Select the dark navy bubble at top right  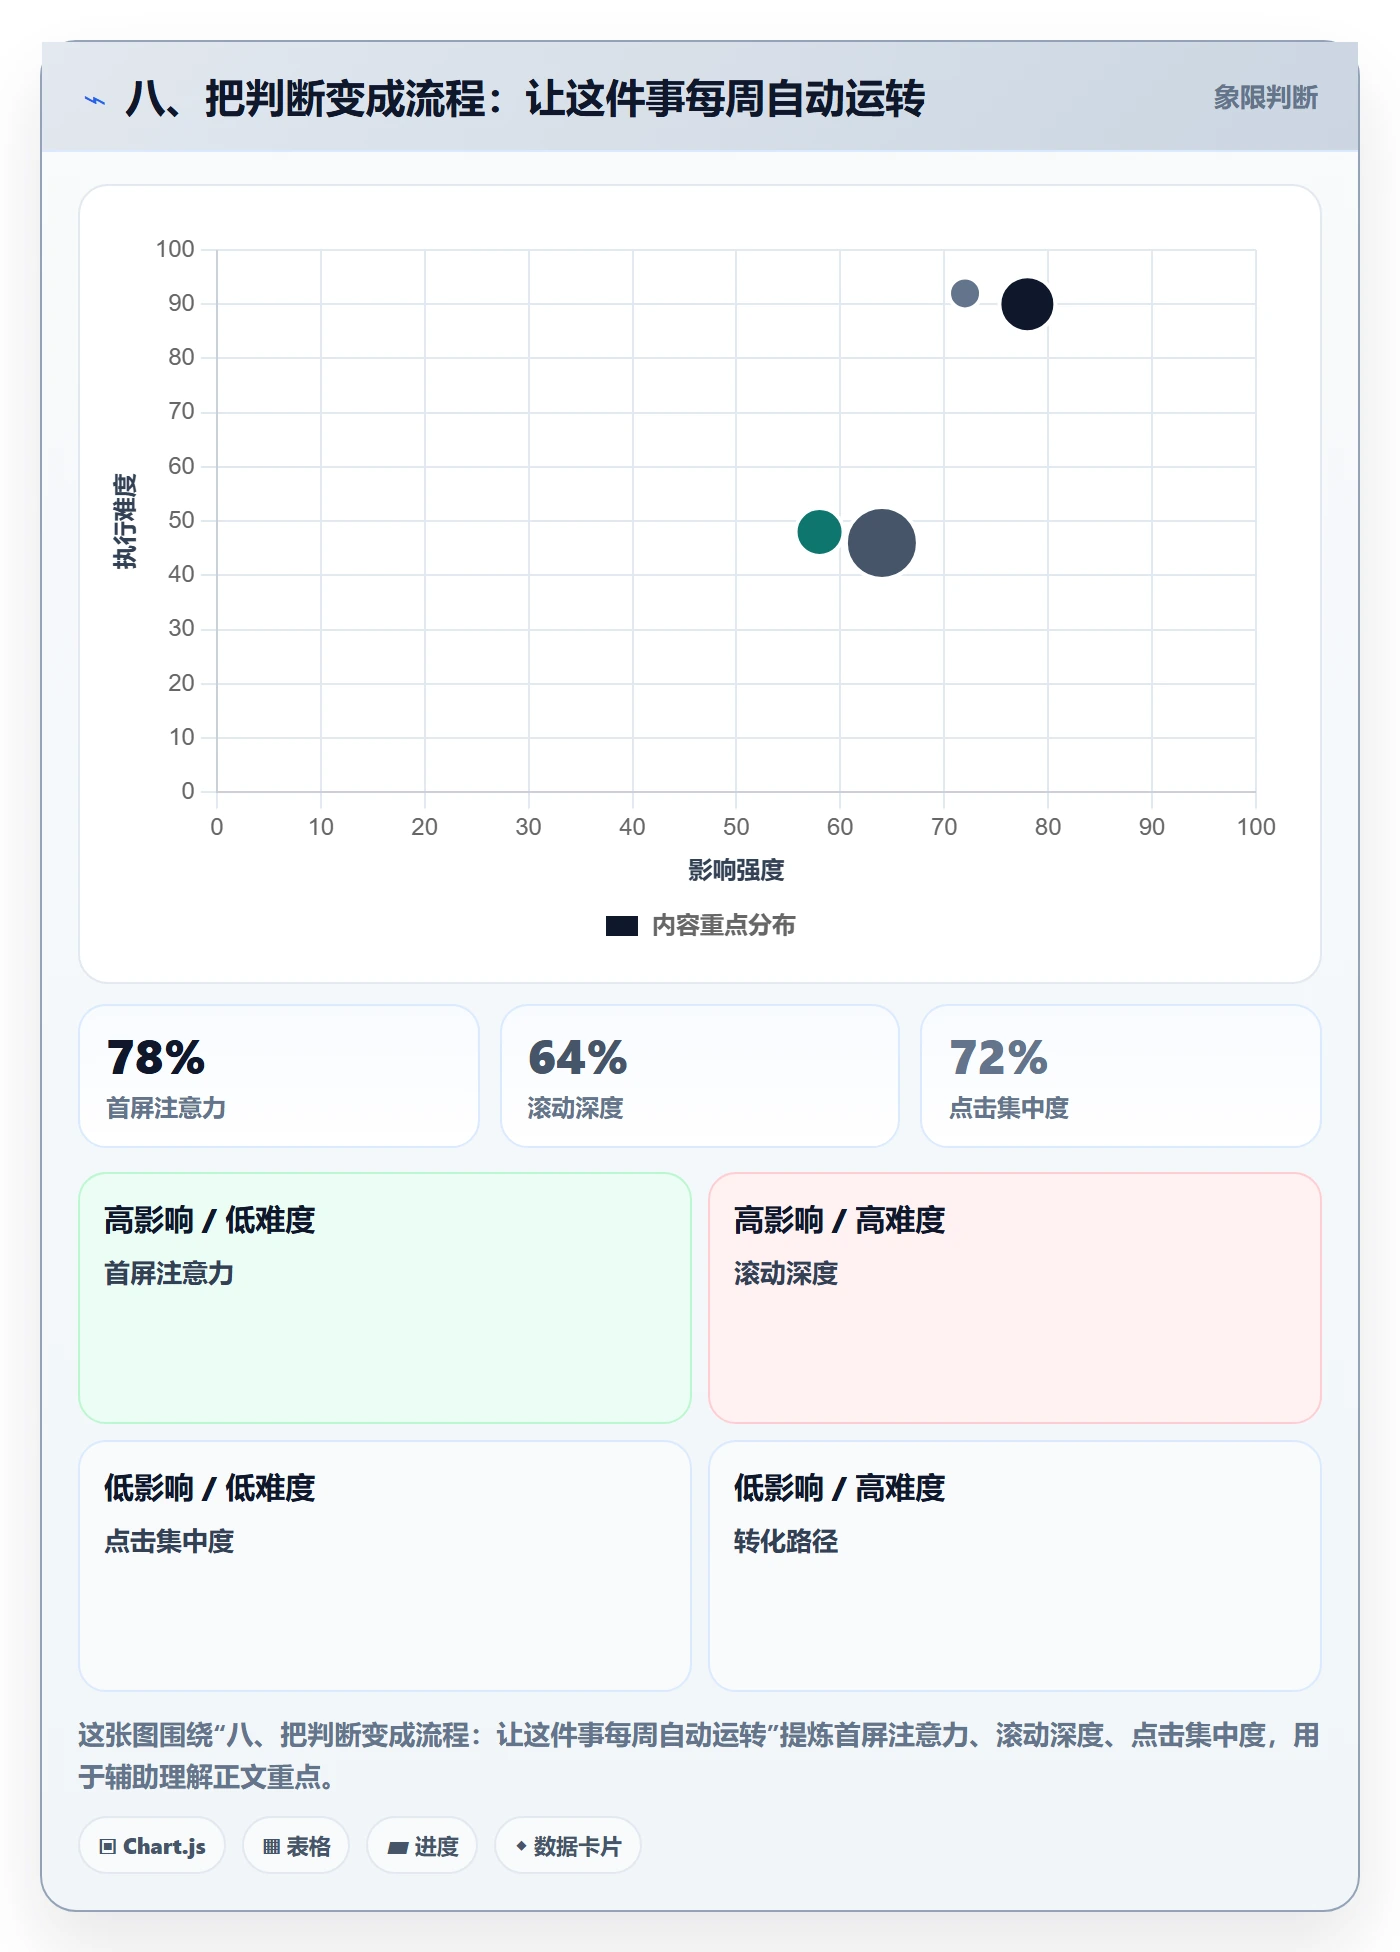(1027, 303)
